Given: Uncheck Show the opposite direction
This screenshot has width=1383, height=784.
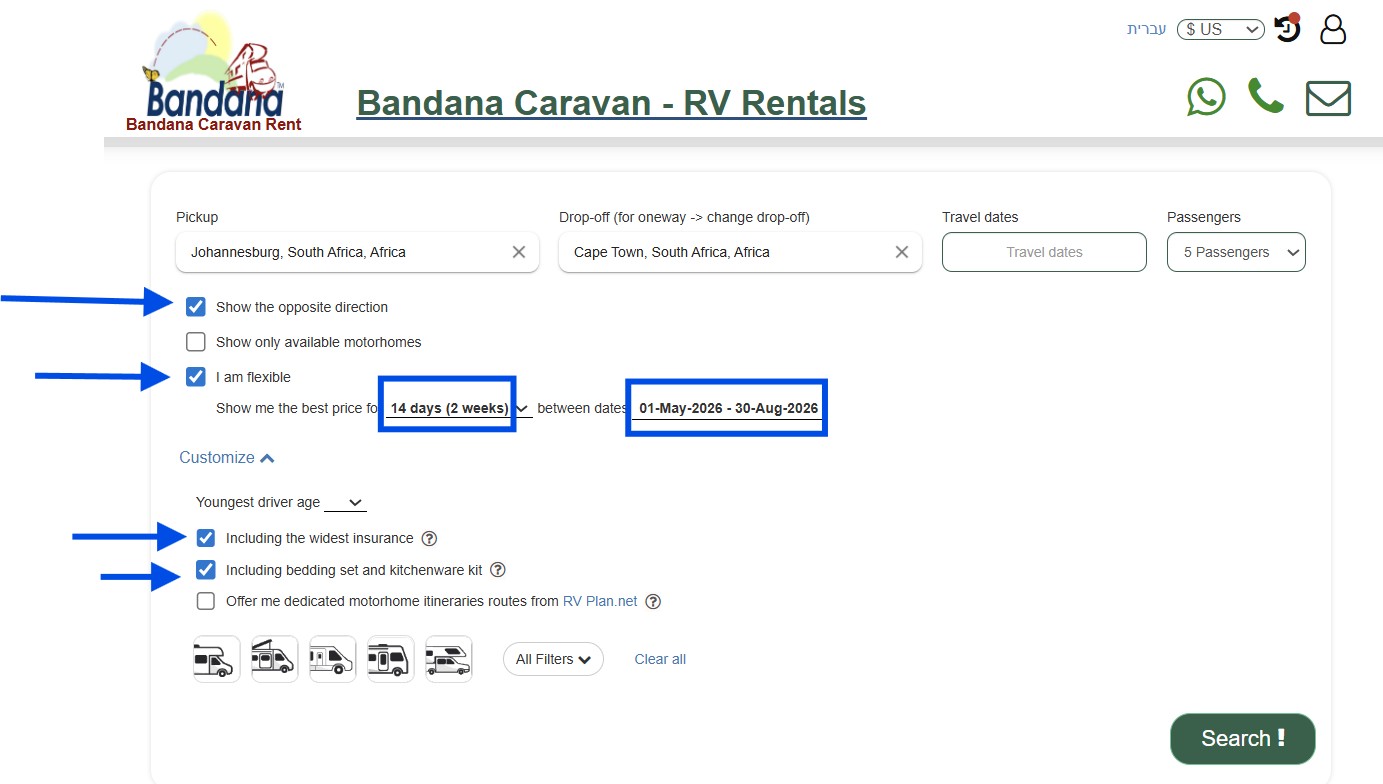Looking at the screenshot, I should tap(196, 307).
